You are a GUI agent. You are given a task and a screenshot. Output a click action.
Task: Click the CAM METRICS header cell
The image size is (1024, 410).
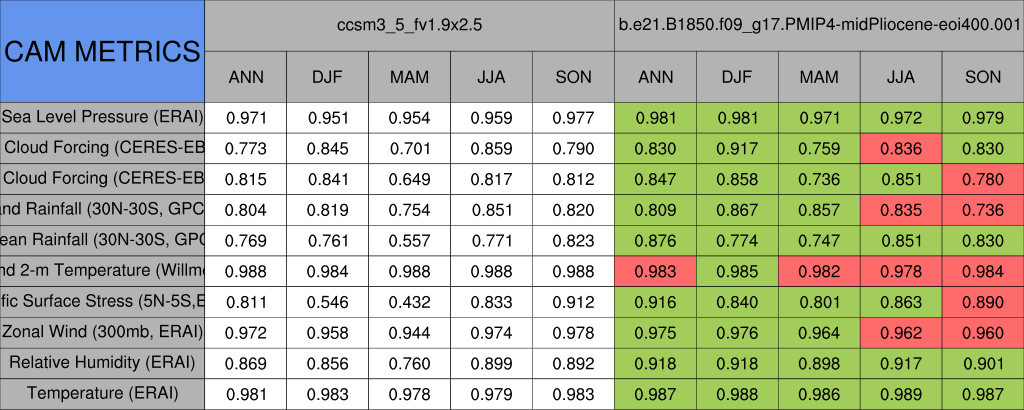click(102, 50)
